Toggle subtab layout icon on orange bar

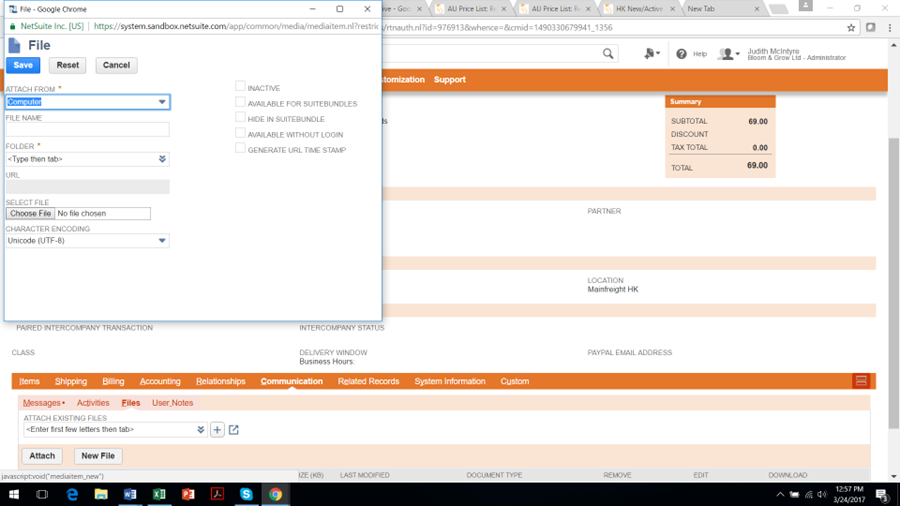pyautogui.click(x=861, y=381)
